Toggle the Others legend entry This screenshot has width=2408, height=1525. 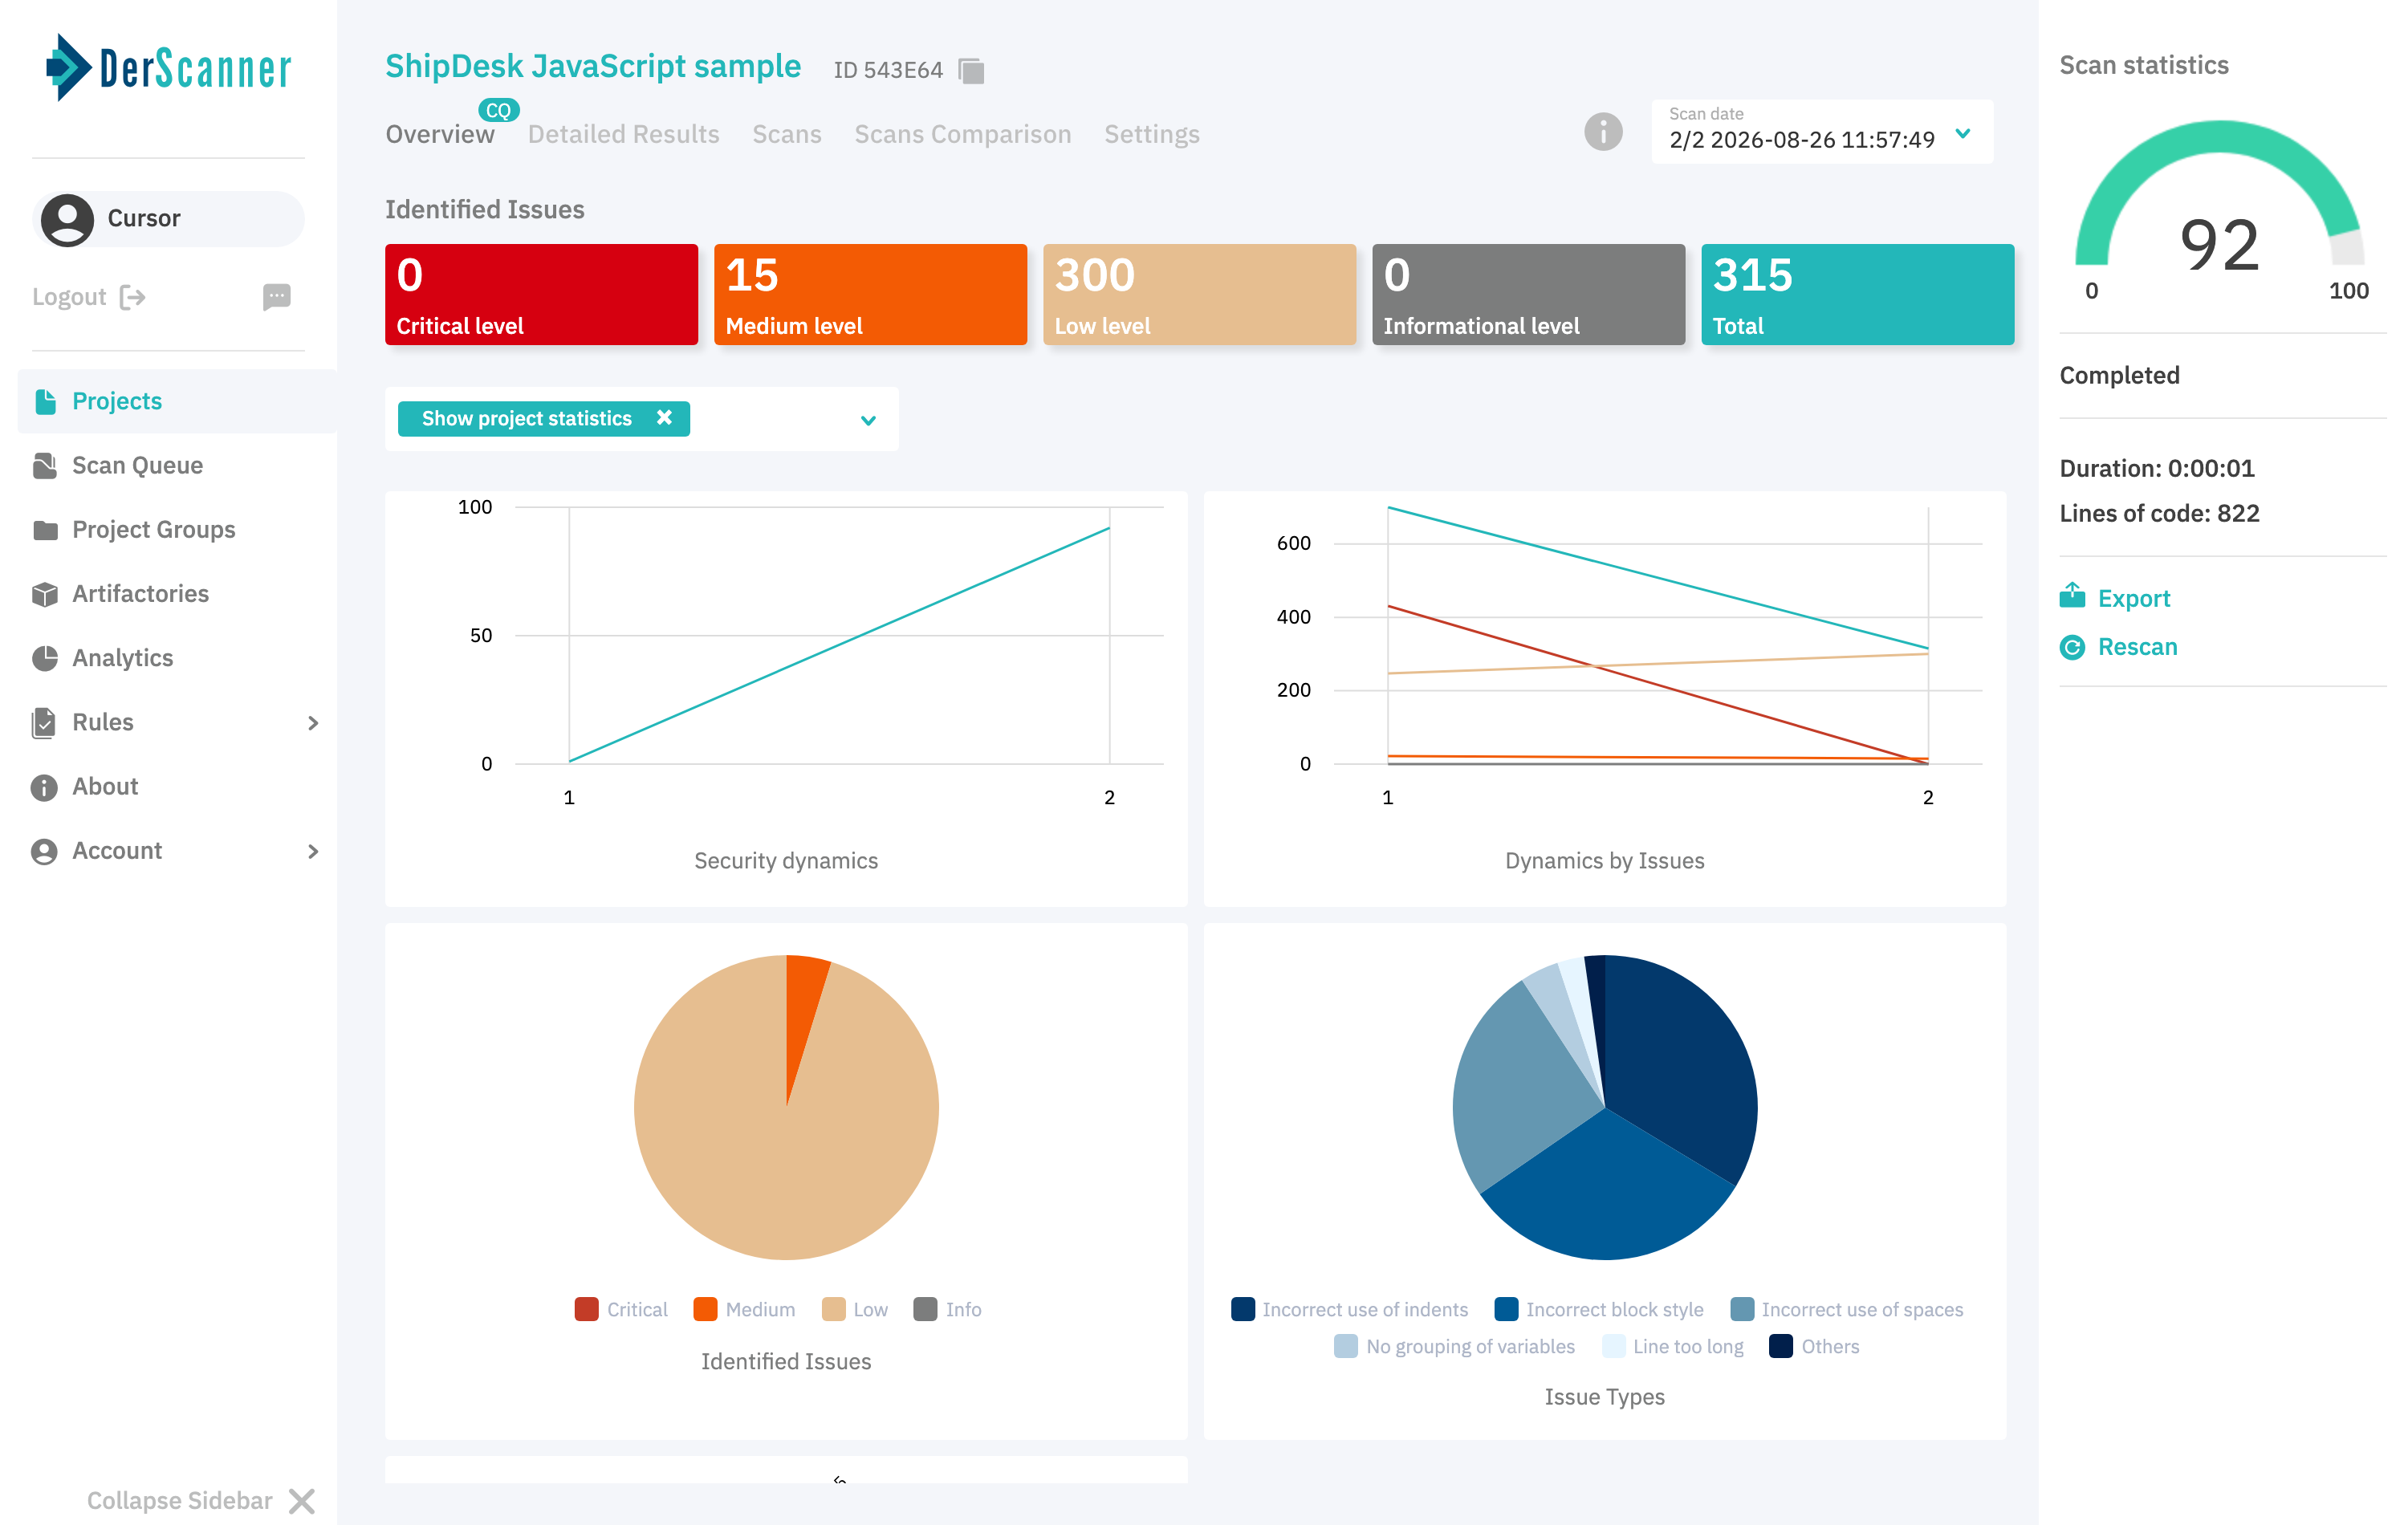coord(1814,1346)
